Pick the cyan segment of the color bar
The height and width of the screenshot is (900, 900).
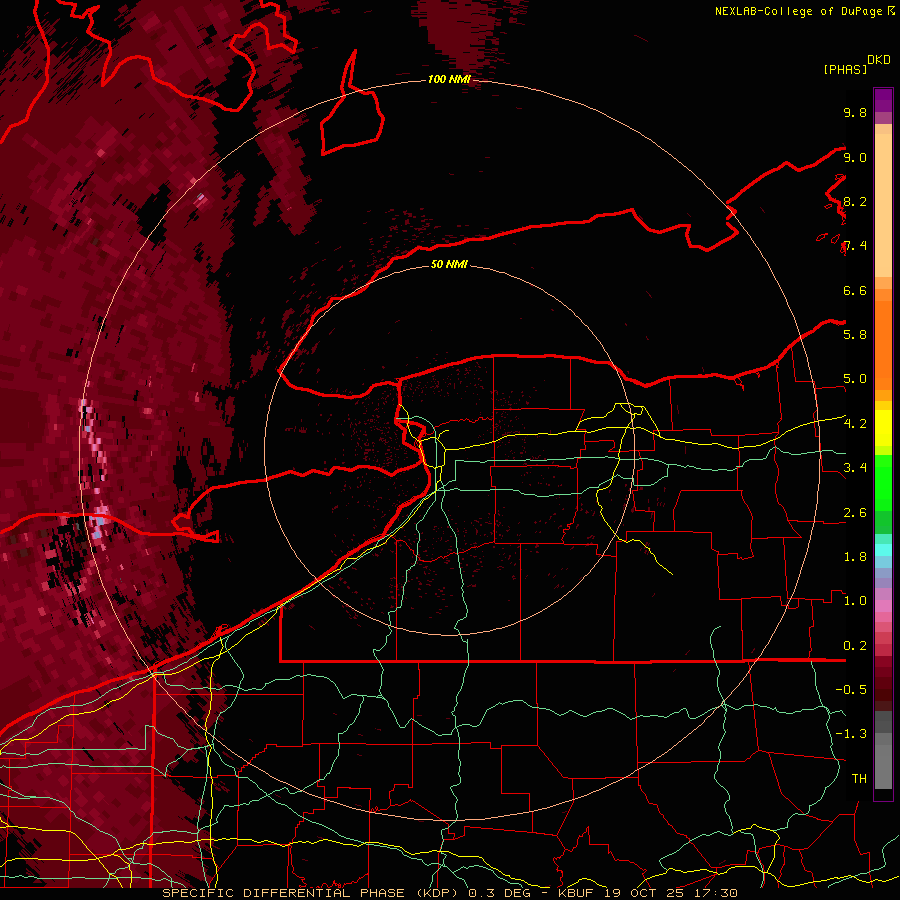click(x=883, y=549)
